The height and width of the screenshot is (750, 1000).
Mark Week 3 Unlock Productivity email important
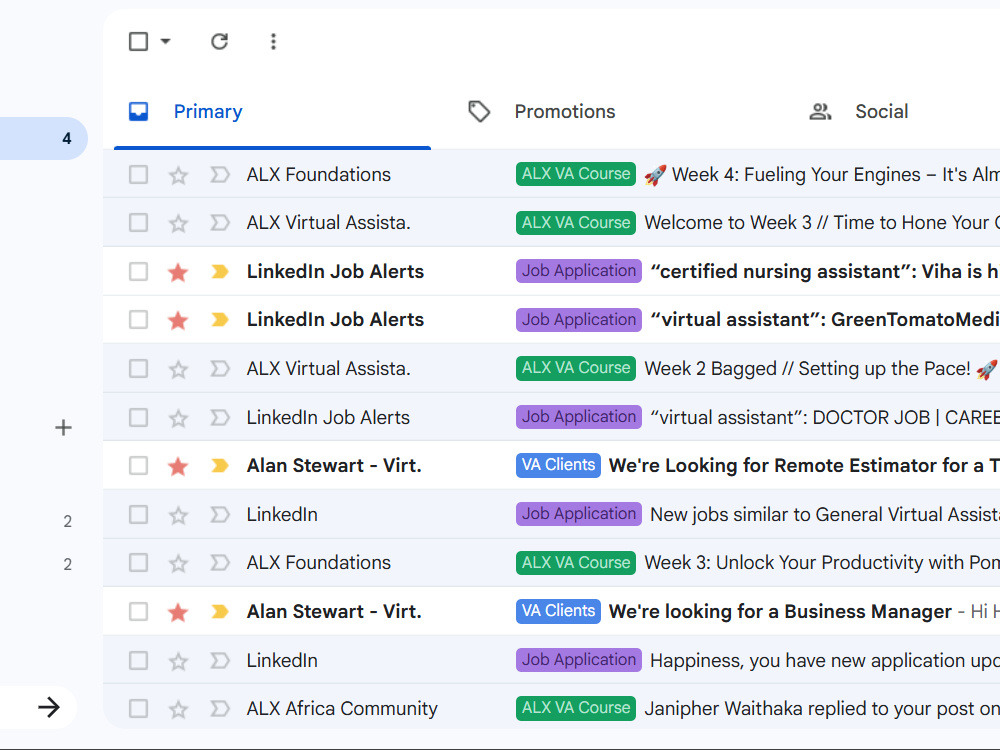coord(219,562)
